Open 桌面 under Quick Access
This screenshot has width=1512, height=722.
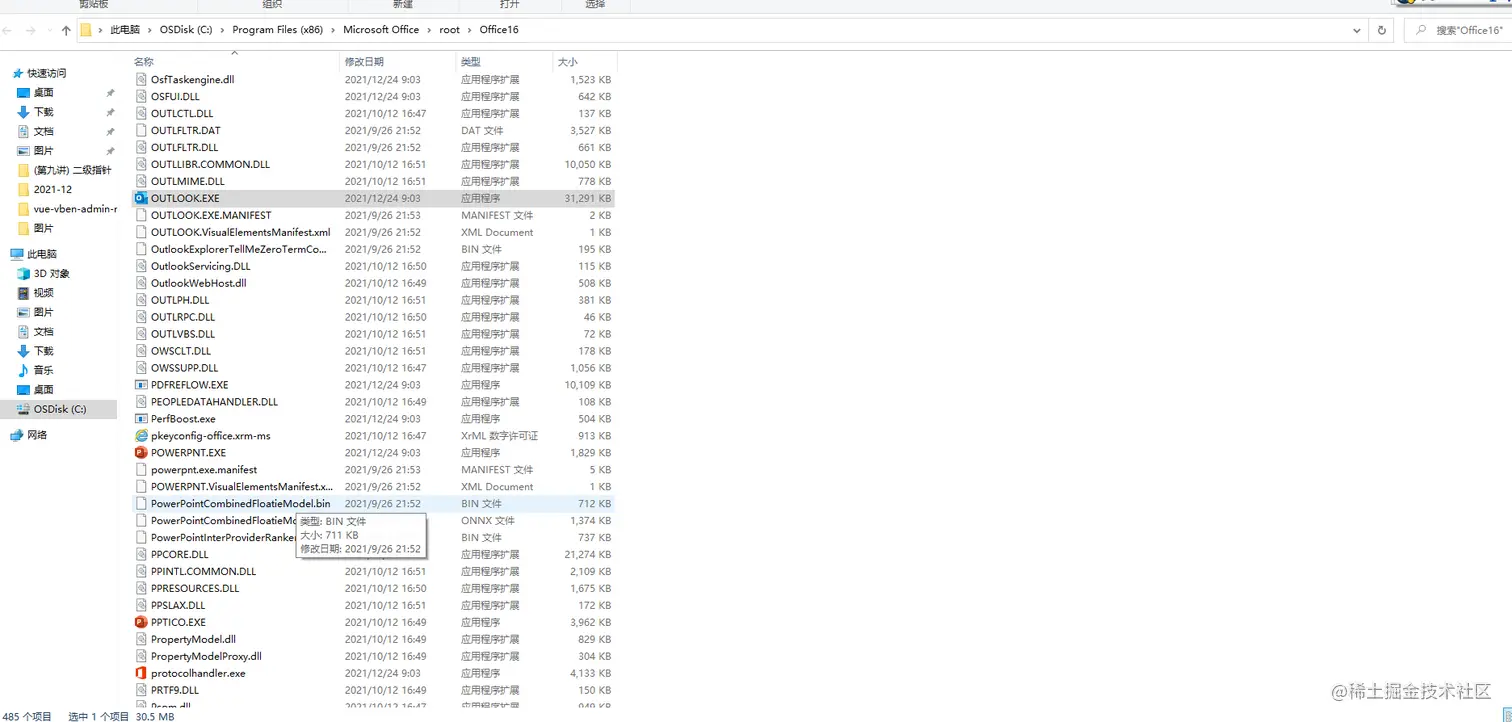43,92
